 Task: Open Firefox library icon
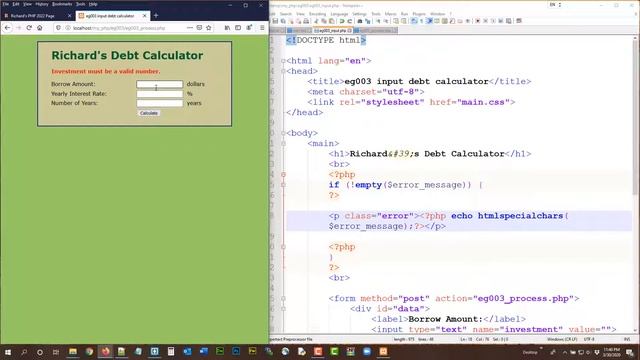coord(227,28)
